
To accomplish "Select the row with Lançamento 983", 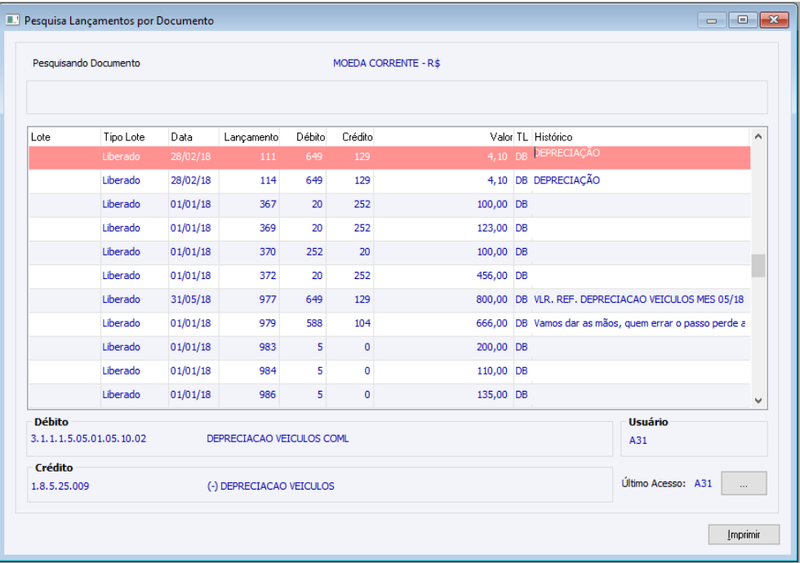I will (389, 347).
